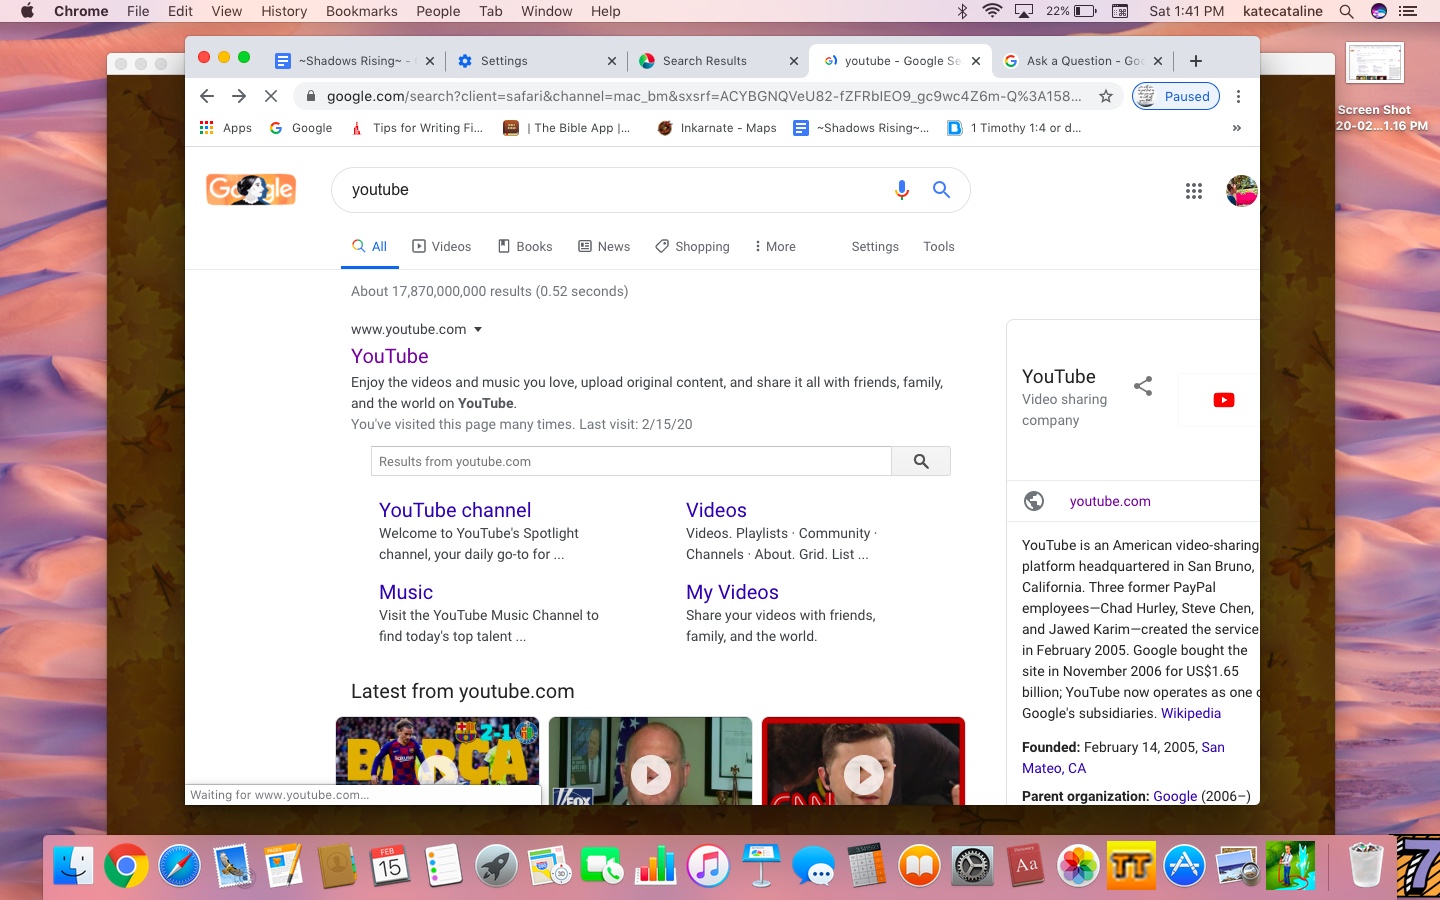Click the Results from youtube.com search field
This screenshot has height=900, width=1440.
click(631, 461)
